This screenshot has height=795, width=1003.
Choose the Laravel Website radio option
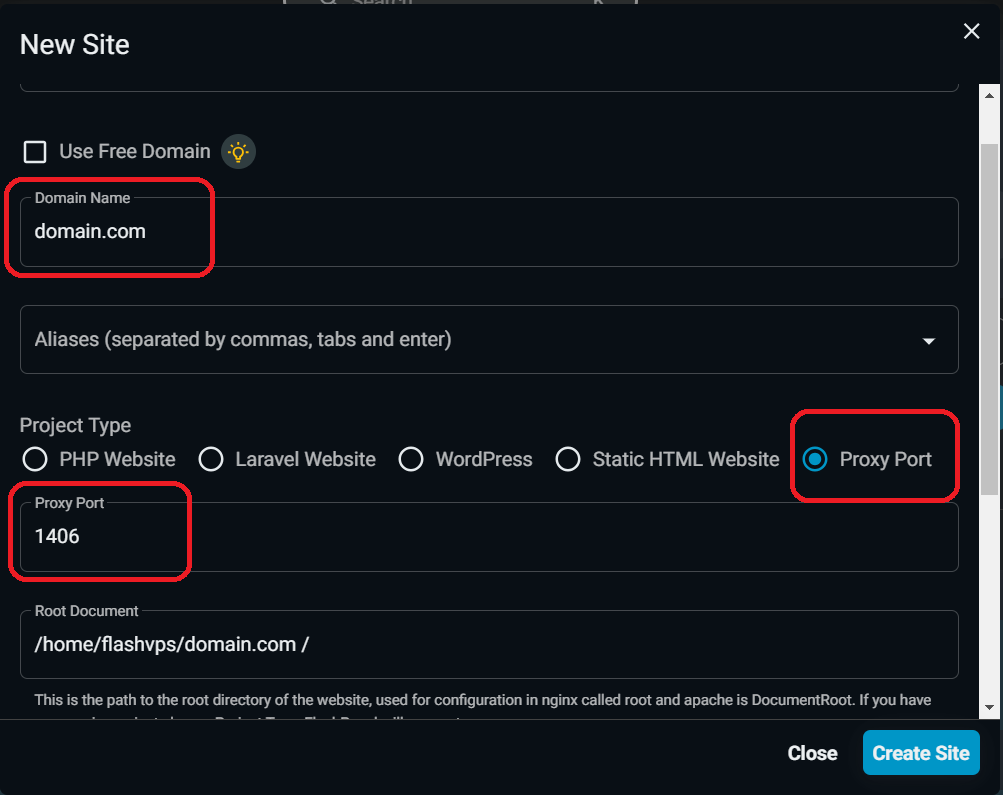tap(211, 459)
